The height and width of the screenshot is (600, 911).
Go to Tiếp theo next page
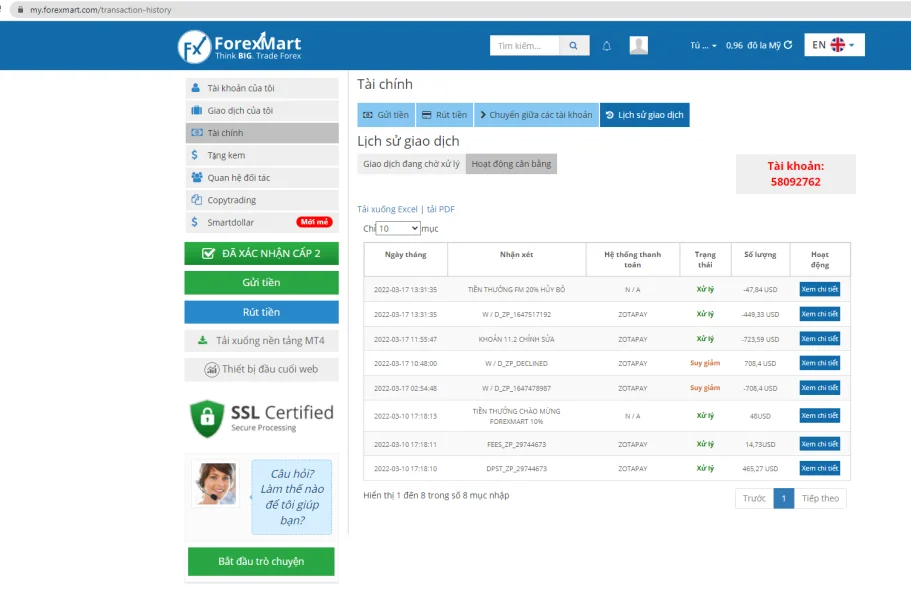tap(820, 498)
